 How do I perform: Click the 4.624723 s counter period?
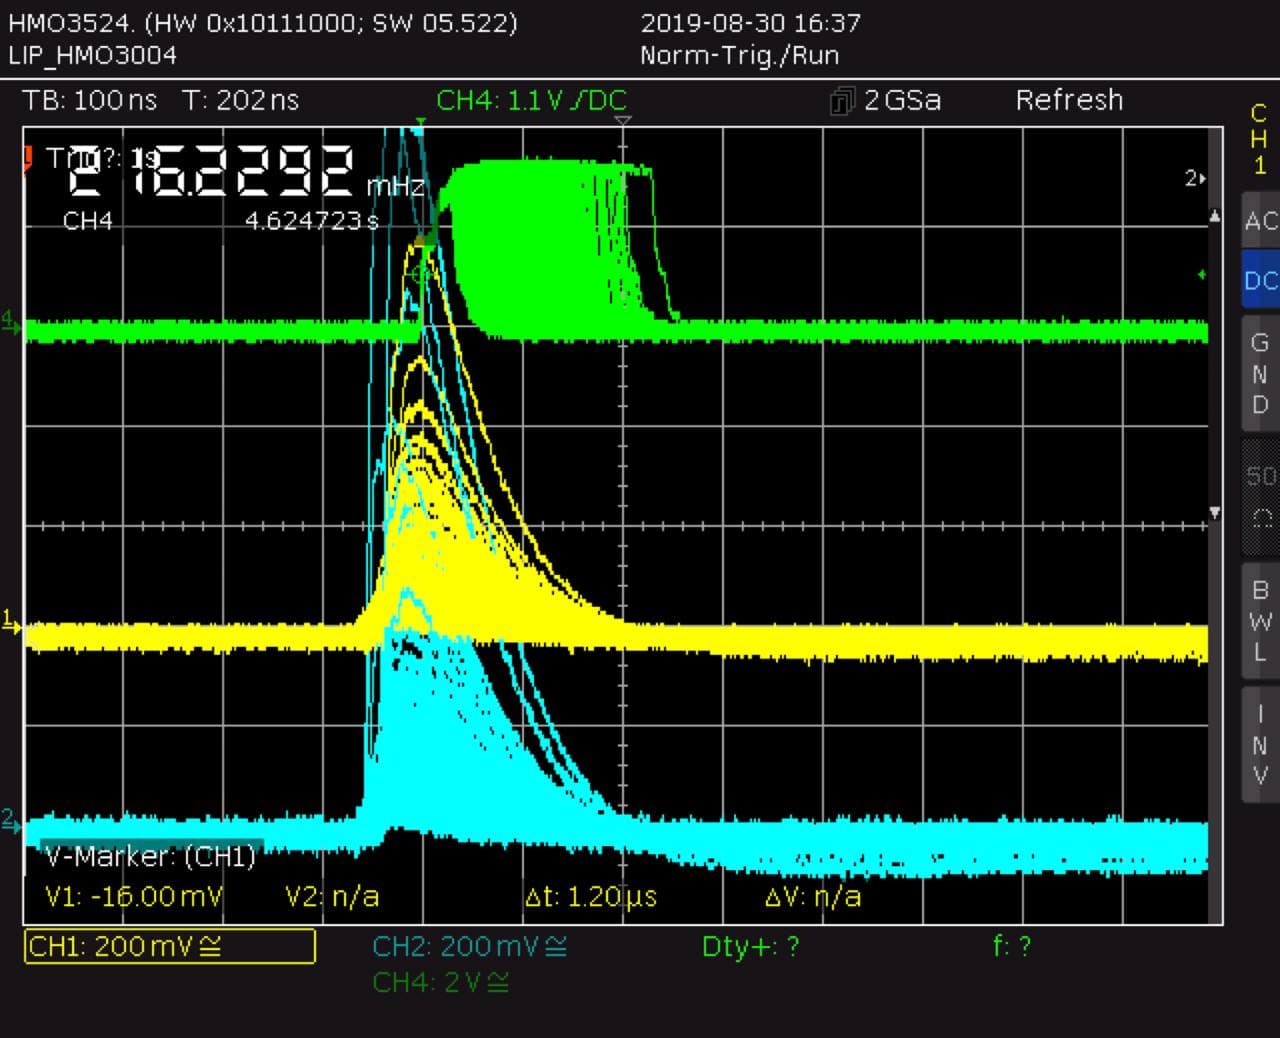point(312,220)
